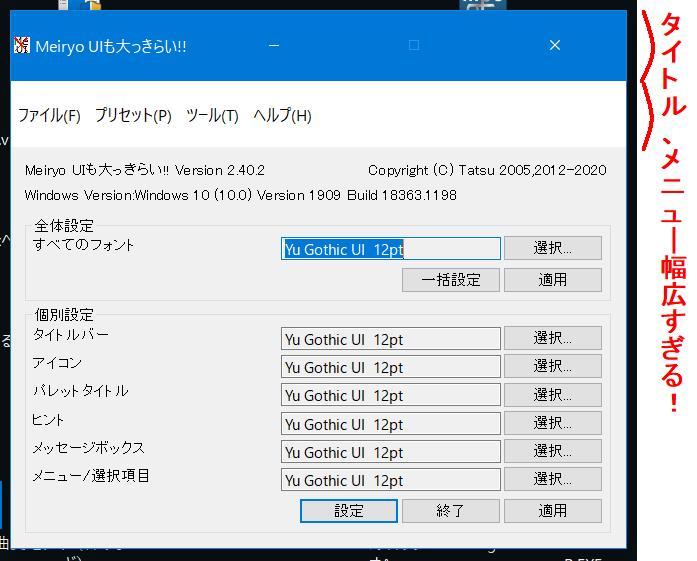Click the Copyright (C) Tatsu 2005,2012-2020 text
The width and height of the screenshot is (697, 561).
coord(487,170)
